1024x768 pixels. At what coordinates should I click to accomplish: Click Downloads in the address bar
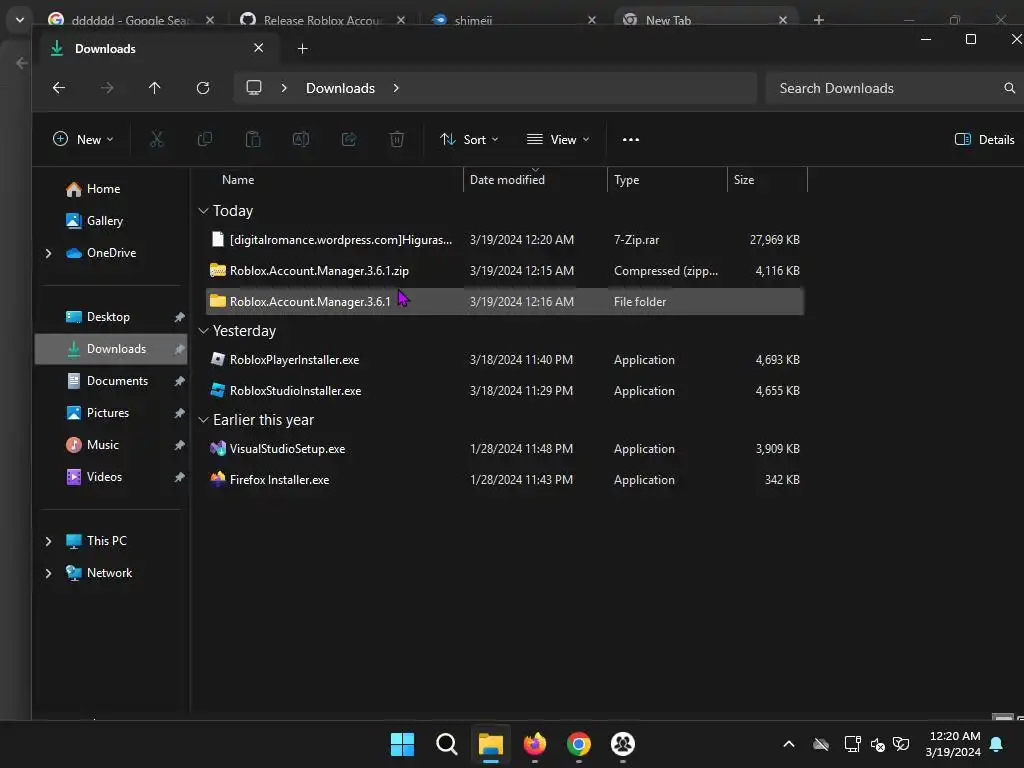[x=340, y=88]
